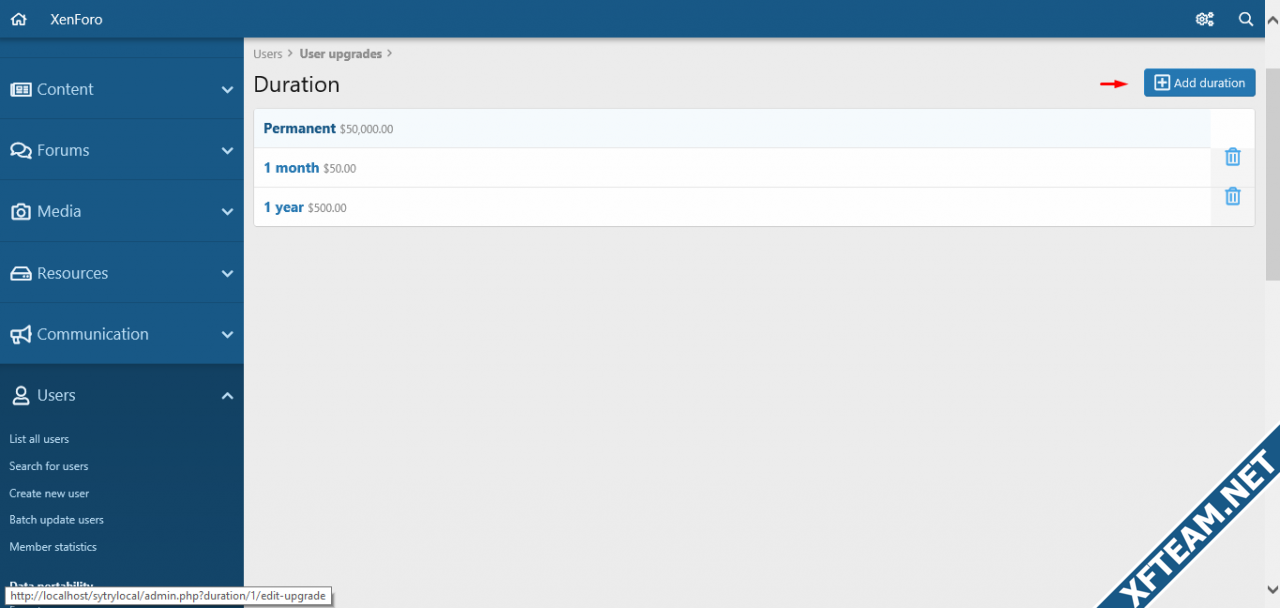The image size is (1280, 608).
Task: Click the $500.00 price text
Action: [327, 208]
